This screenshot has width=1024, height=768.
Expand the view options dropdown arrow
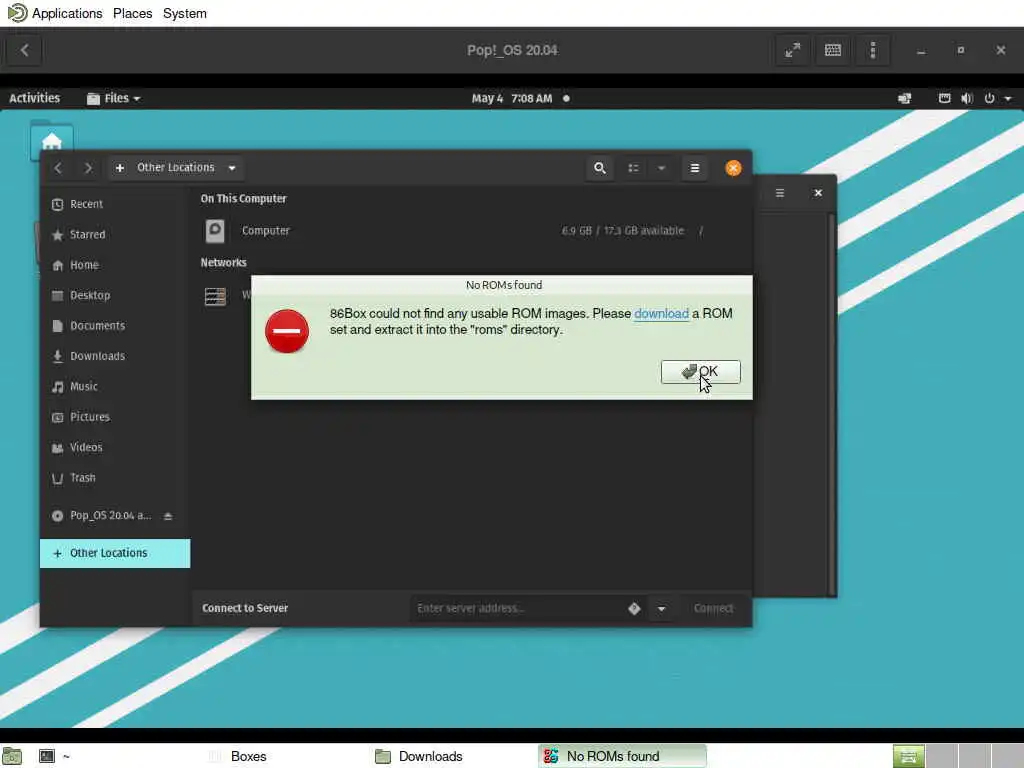click(x=661, y=168)
